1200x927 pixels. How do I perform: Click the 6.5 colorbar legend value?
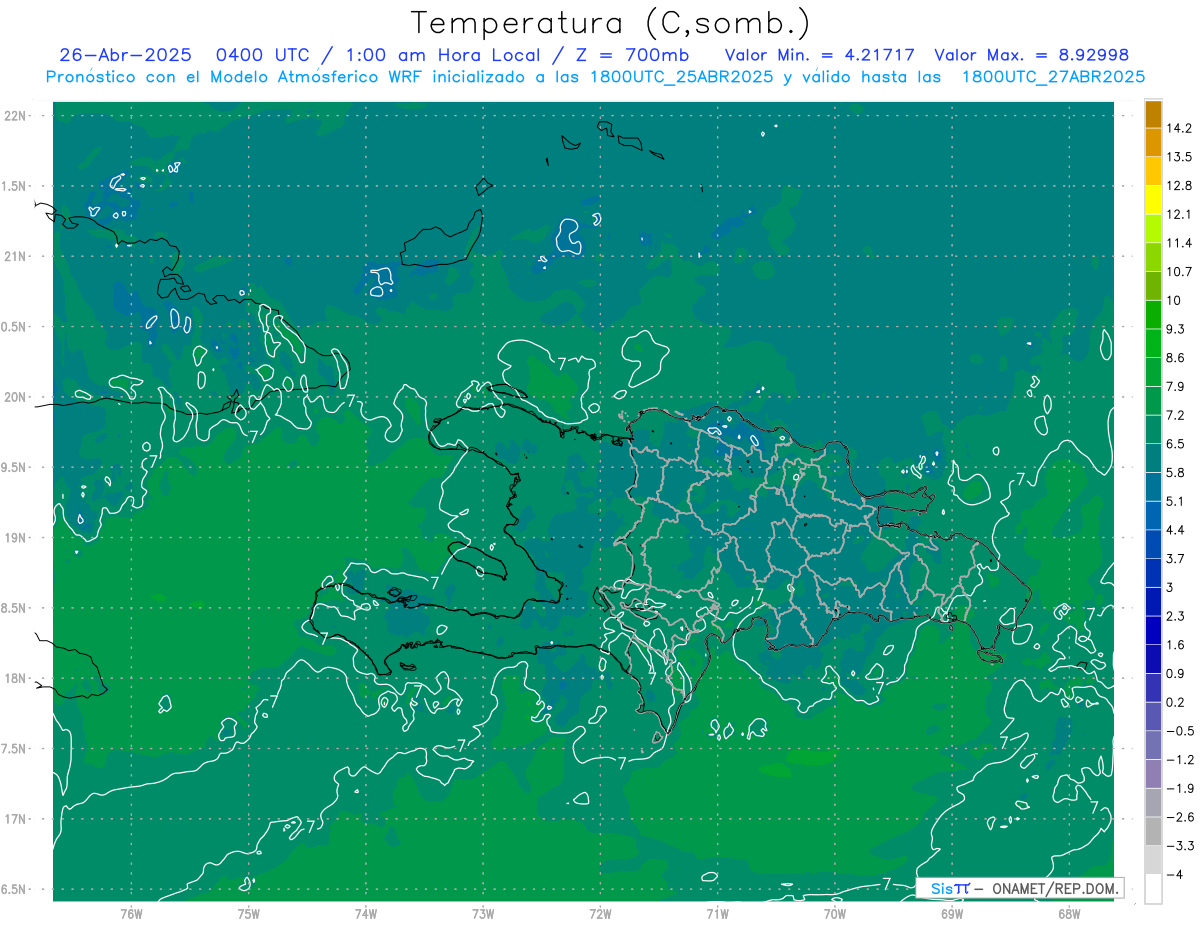(1176, 444)
